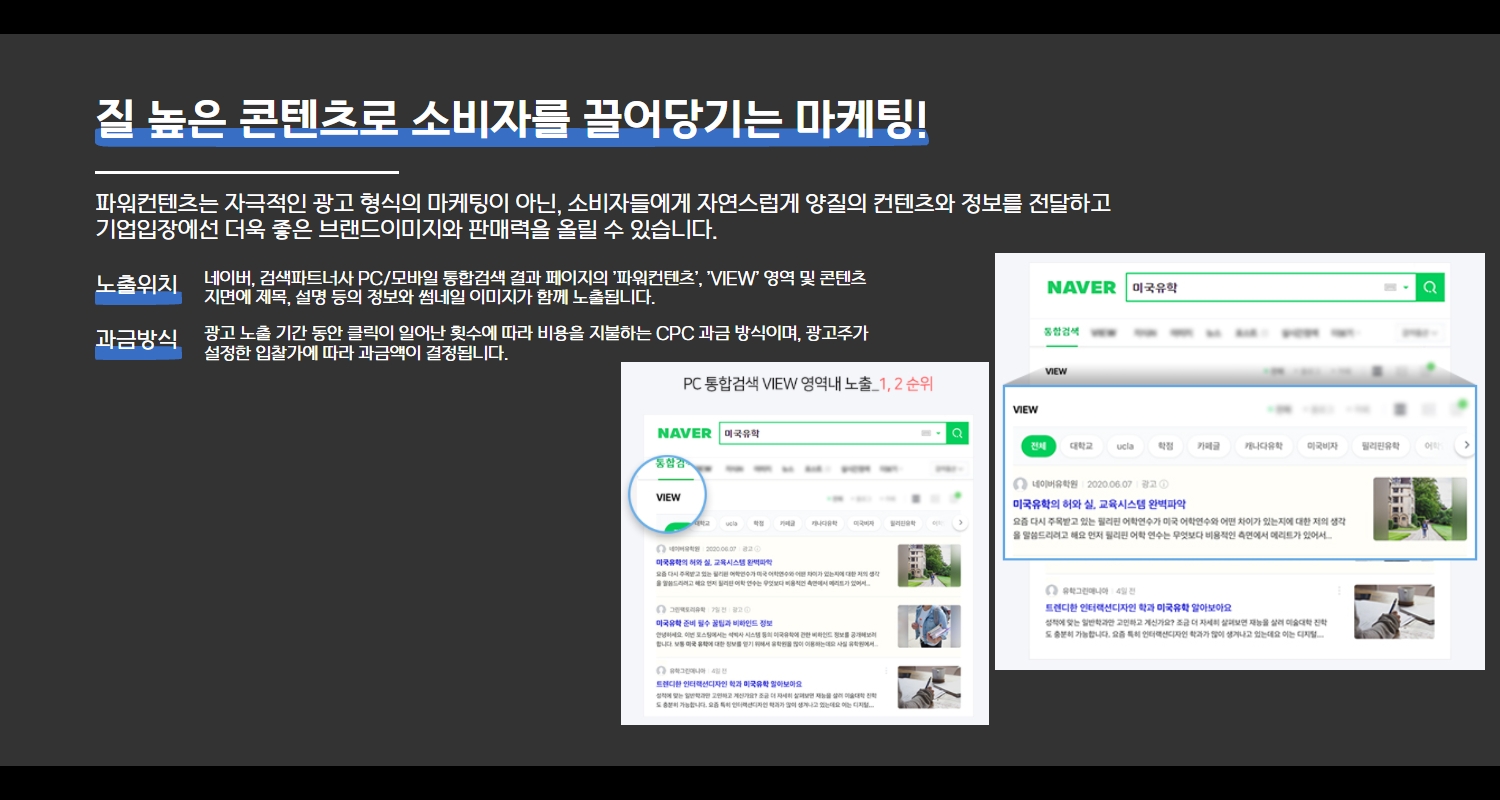Select the 미국비자 chip in the PC 통합검색 screenshot
This screenshot has width=1500, height=800.
pyautogui.click(x=862, y=523)
